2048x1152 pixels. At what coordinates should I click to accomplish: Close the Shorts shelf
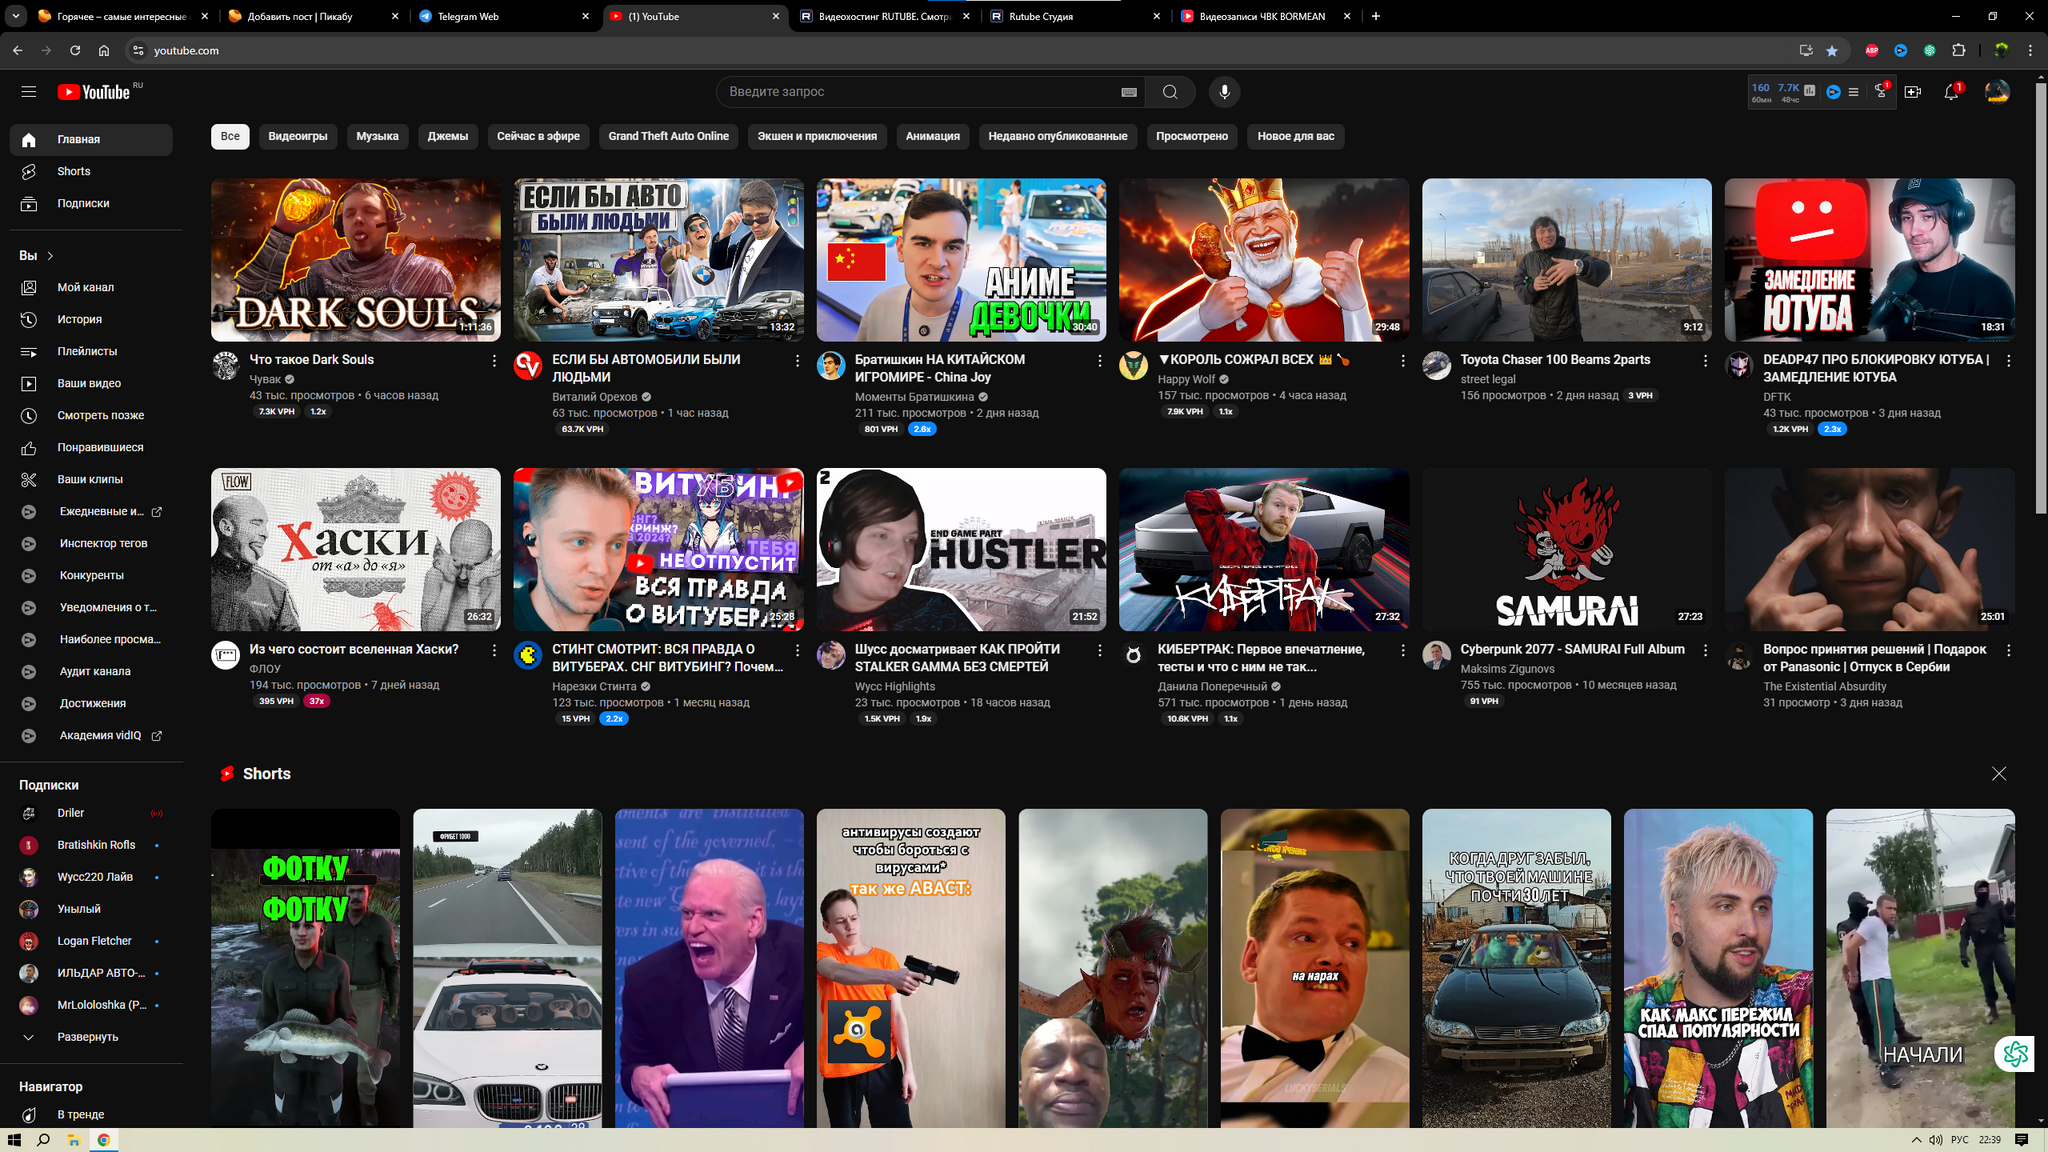pyautogui.click(x=1998, y=774)
